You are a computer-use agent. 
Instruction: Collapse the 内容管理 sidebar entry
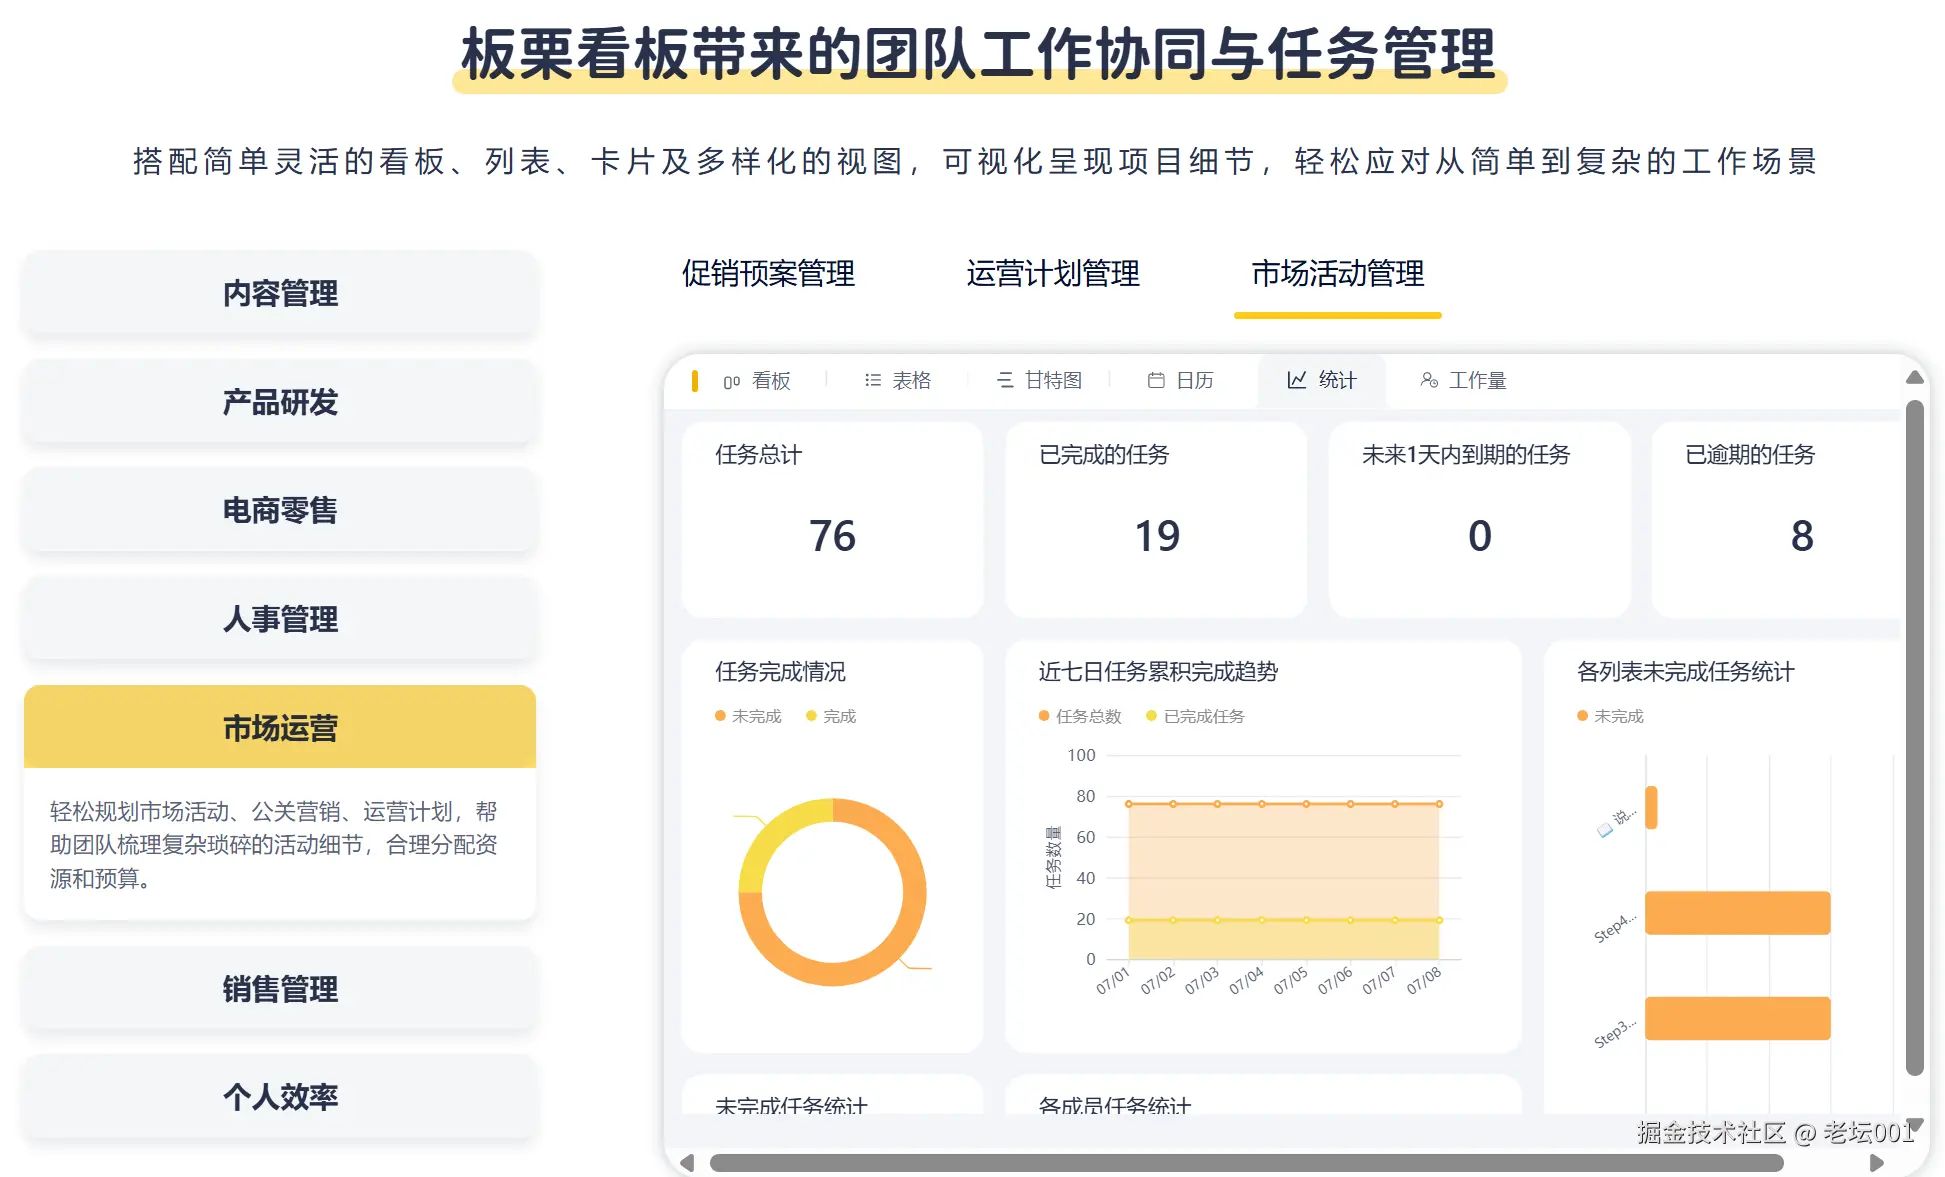coord(280,294)
